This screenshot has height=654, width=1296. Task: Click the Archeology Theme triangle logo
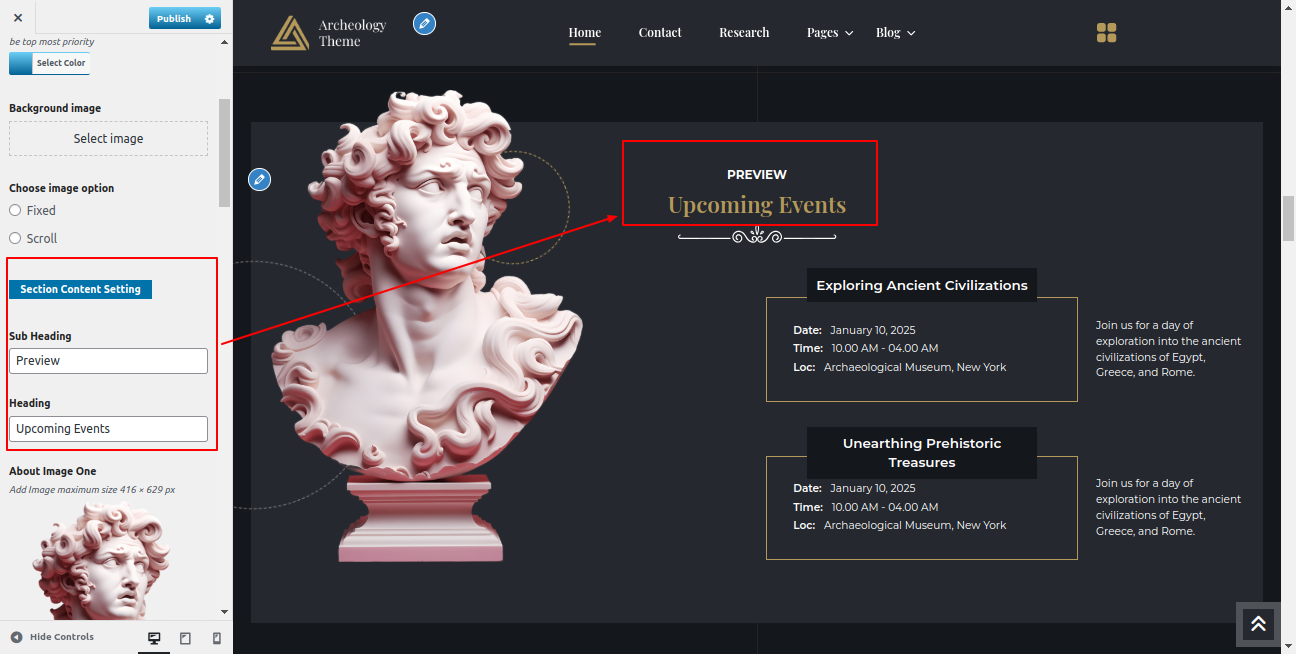click(x=290, y=33)
